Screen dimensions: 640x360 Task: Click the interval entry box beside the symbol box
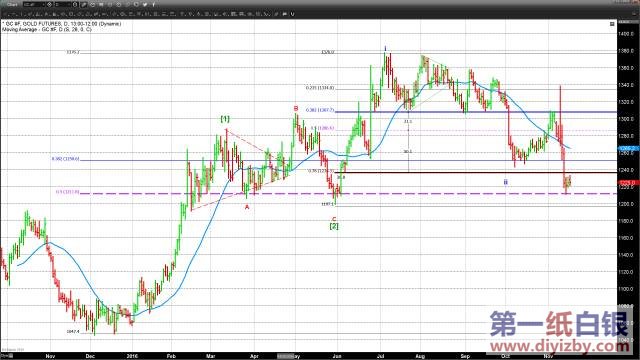(63, 4)
